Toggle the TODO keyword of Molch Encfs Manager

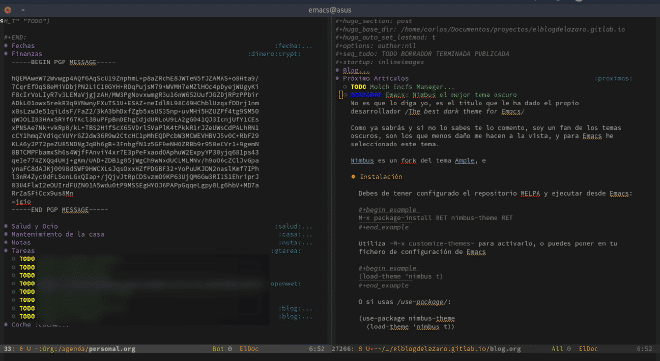358,87
